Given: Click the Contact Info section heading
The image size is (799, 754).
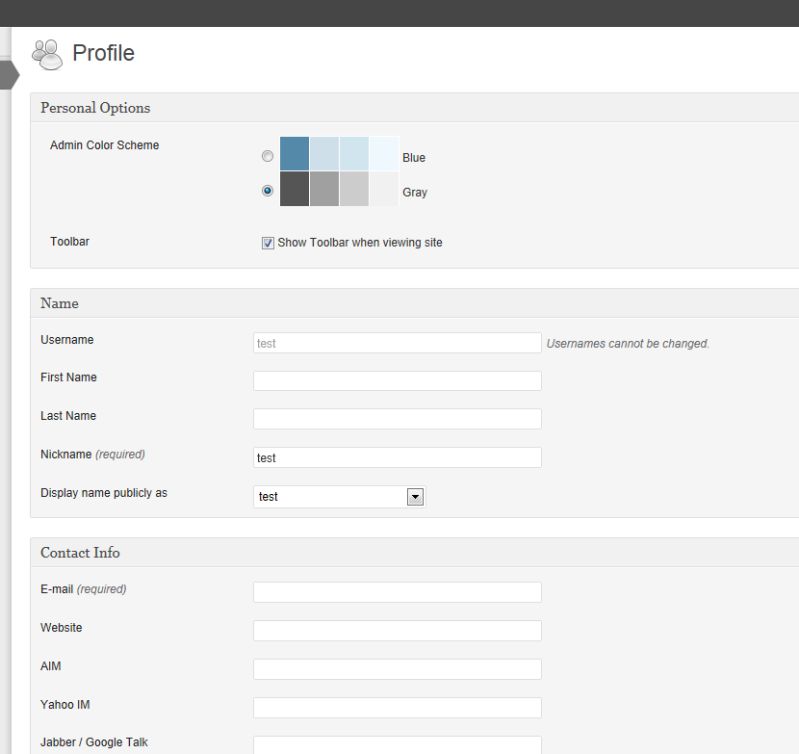Looking at the screenshot, I should (80, 553).
